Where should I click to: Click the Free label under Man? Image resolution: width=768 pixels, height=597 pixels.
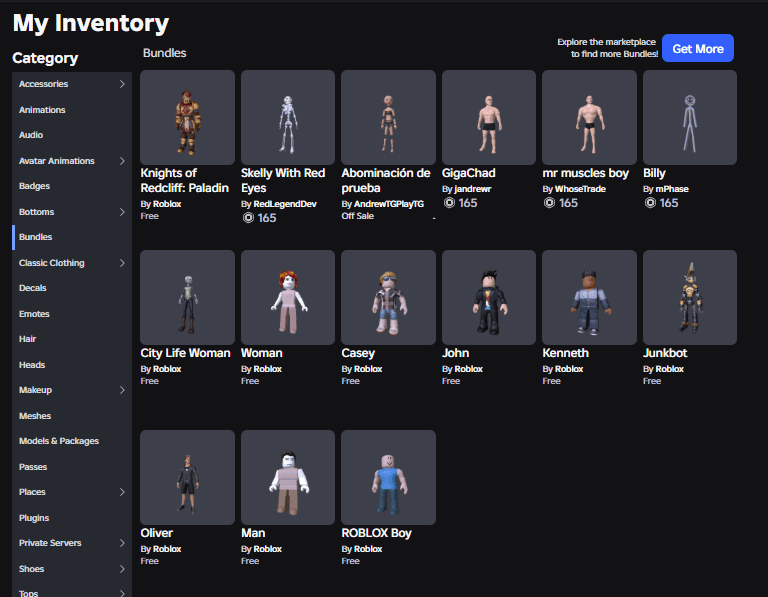pyautogui.click(x=250, y=561)
